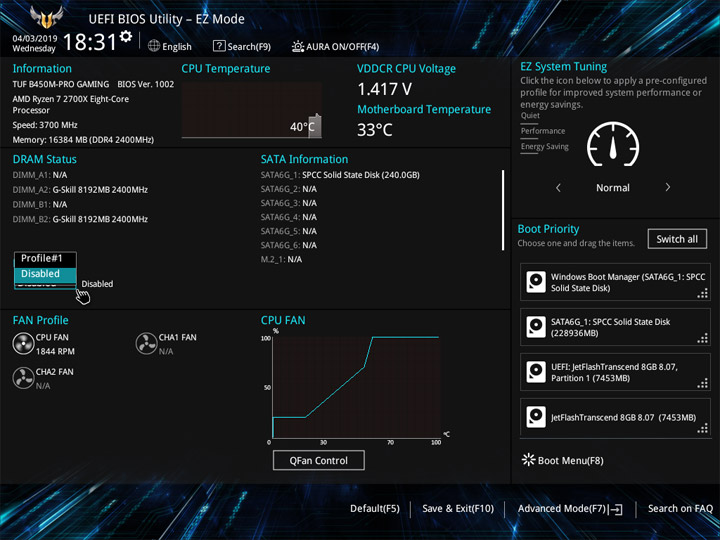
Task: Click the TUF logo icon
Action: pos(46,17)
